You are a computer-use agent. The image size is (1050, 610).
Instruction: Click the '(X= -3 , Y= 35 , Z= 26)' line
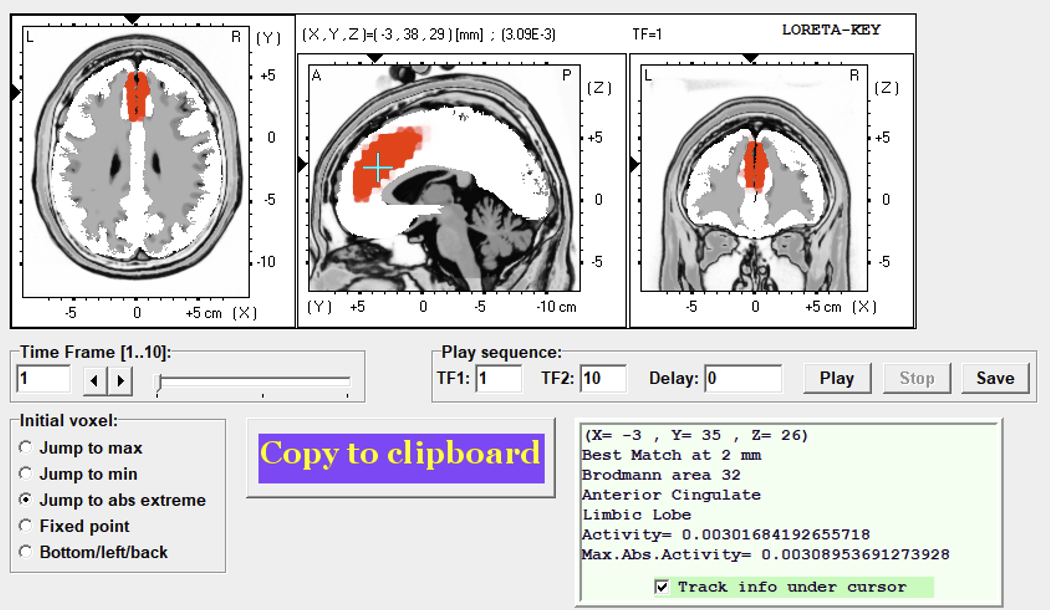pos(696,435)
